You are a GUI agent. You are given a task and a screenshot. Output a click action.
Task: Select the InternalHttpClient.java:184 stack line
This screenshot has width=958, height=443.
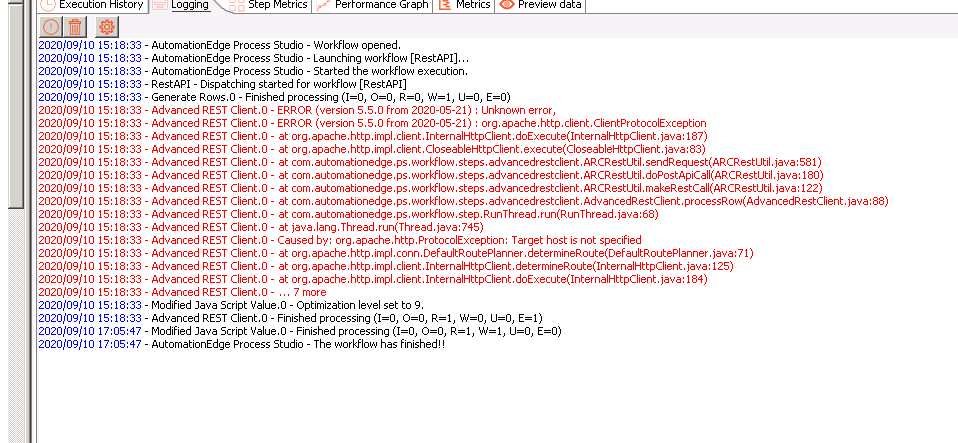tap(373, 279)
